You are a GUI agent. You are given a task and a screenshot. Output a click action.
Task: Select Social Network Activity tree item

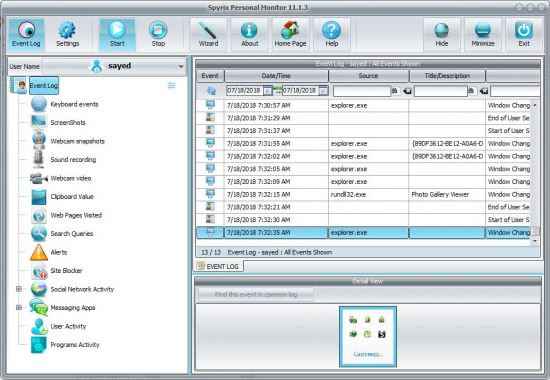82,289
